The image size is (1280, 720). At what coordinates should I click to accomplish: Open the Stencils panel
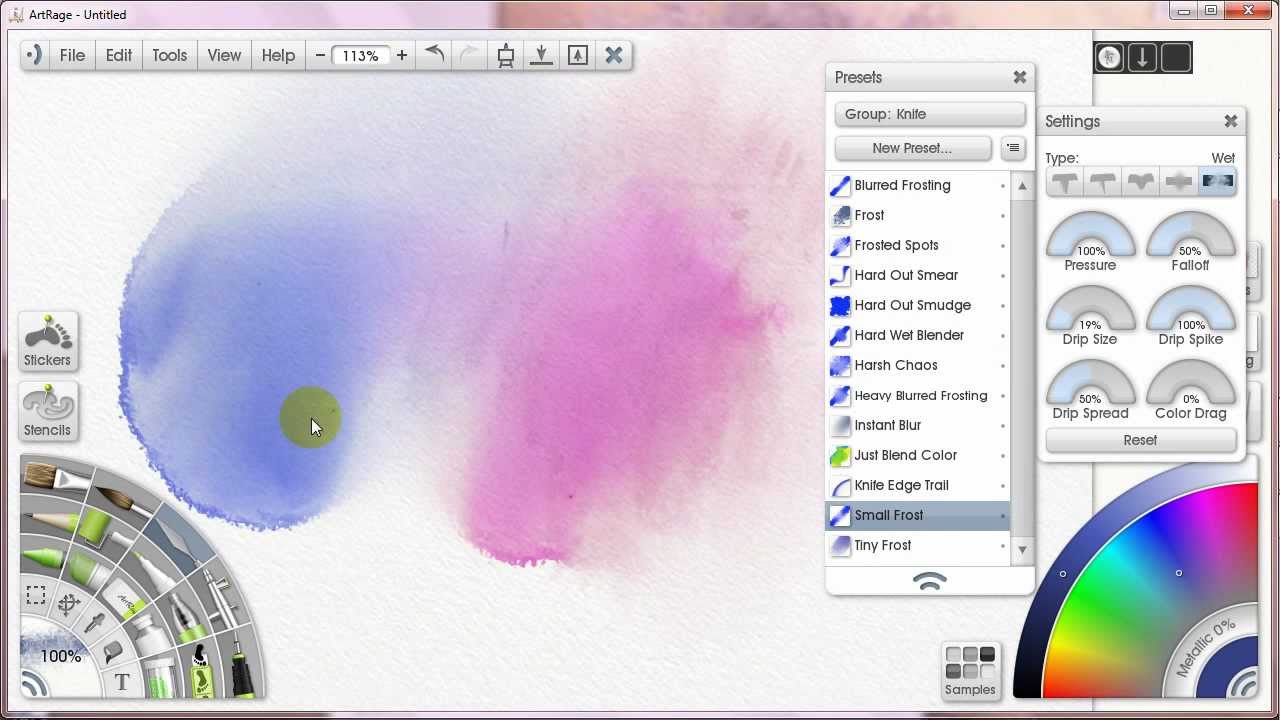[x=47, y=411]
